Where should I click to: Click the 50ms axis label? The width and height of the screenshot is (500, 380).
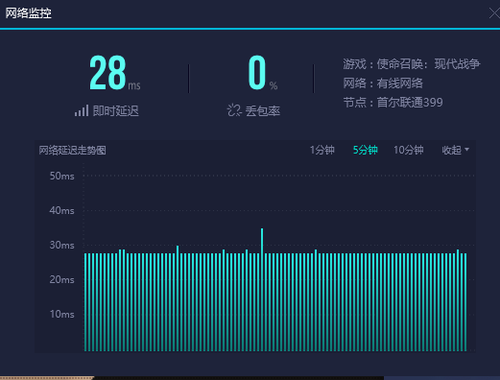click(x=62, y=176)
